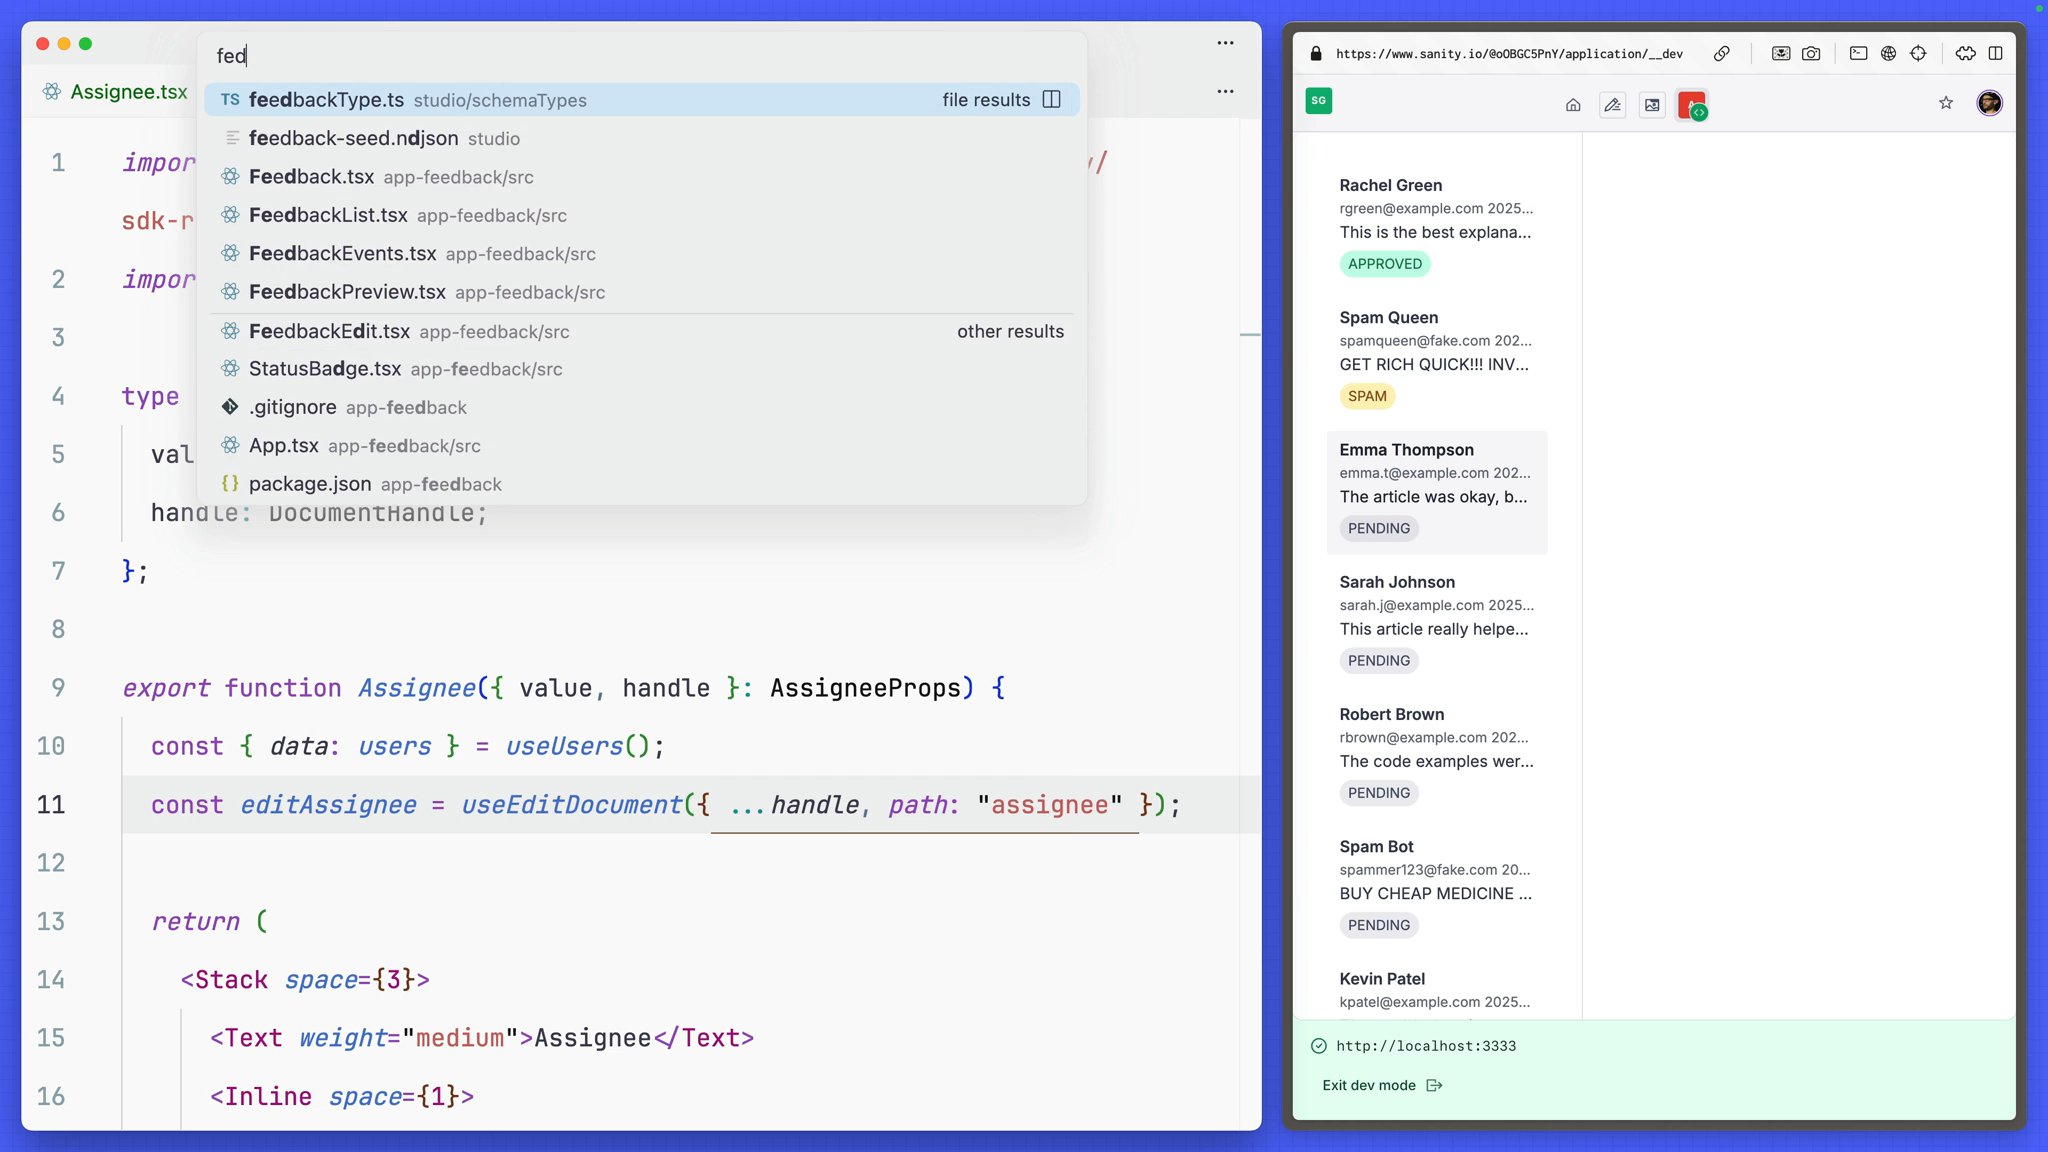
Task: Open feedback-seed.ndjson from quick open list
Action: [642, 138]
